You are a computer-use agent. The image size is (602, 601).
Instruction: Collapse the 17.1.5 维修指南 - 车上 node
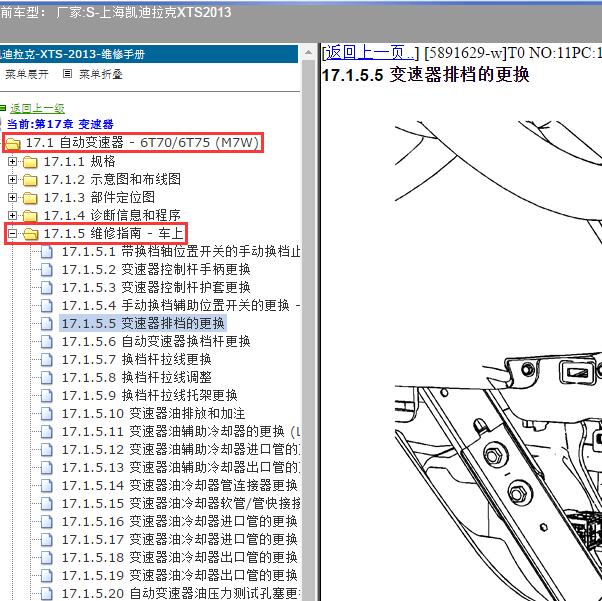click(12, 233)
